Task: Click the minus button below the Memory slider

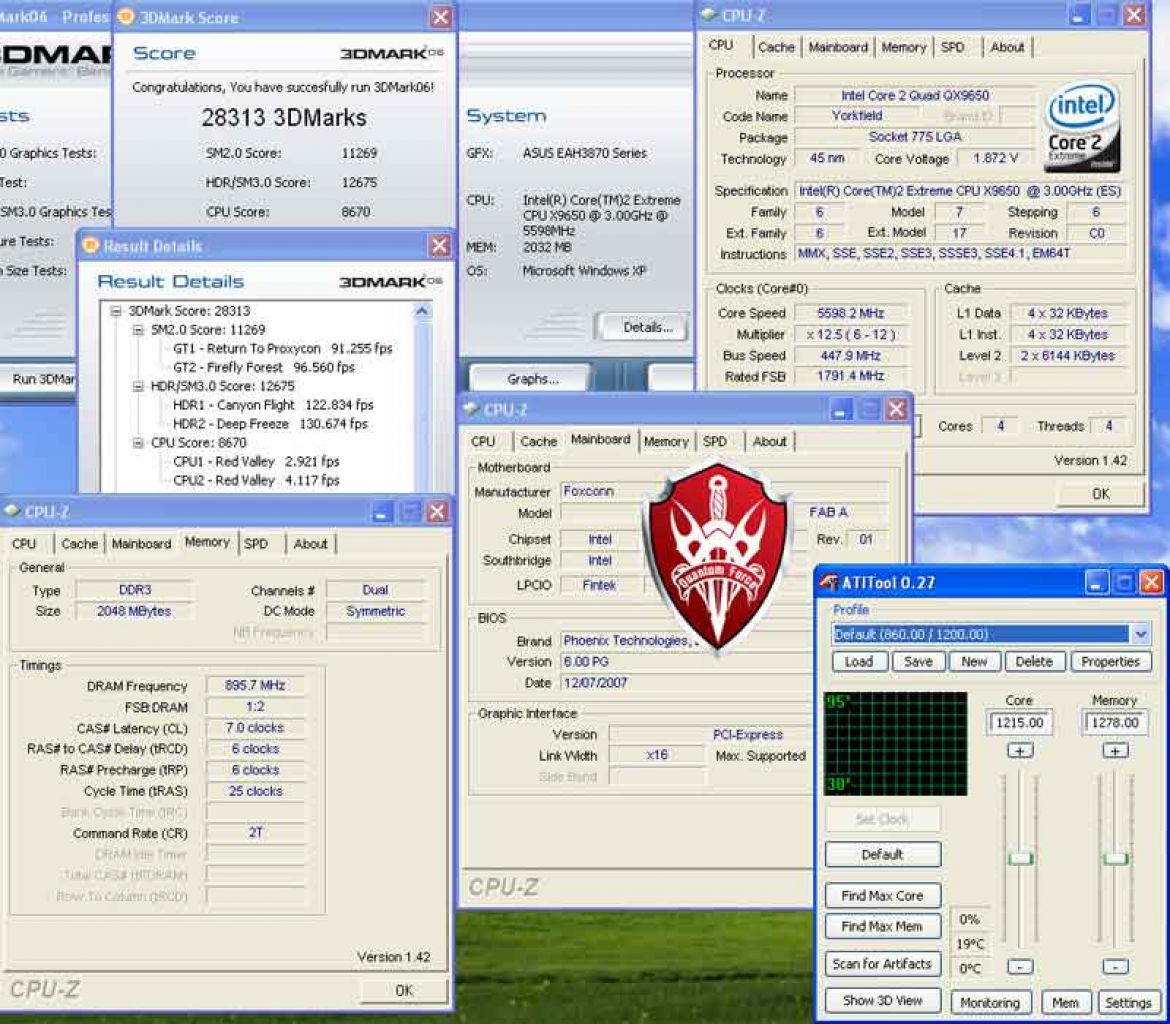Action: (1115, 967)
